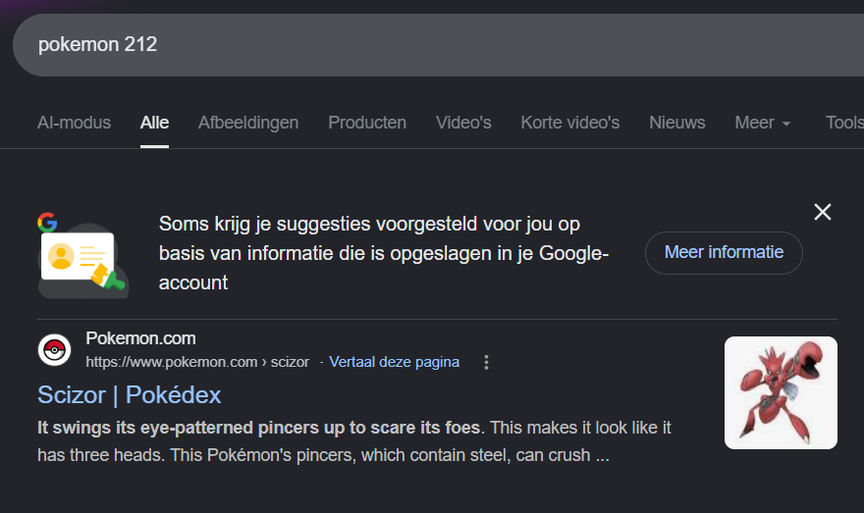Open the Afbeeldingen tab
864x513 pixels.
[248, 122]
